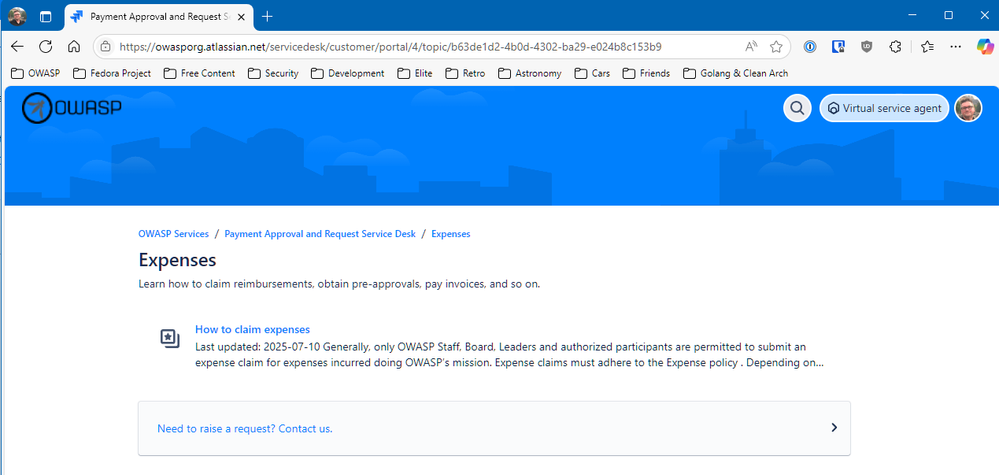Open the OWASP bookmarks folder
999x475 pixels.
click(x=36, y=73)
